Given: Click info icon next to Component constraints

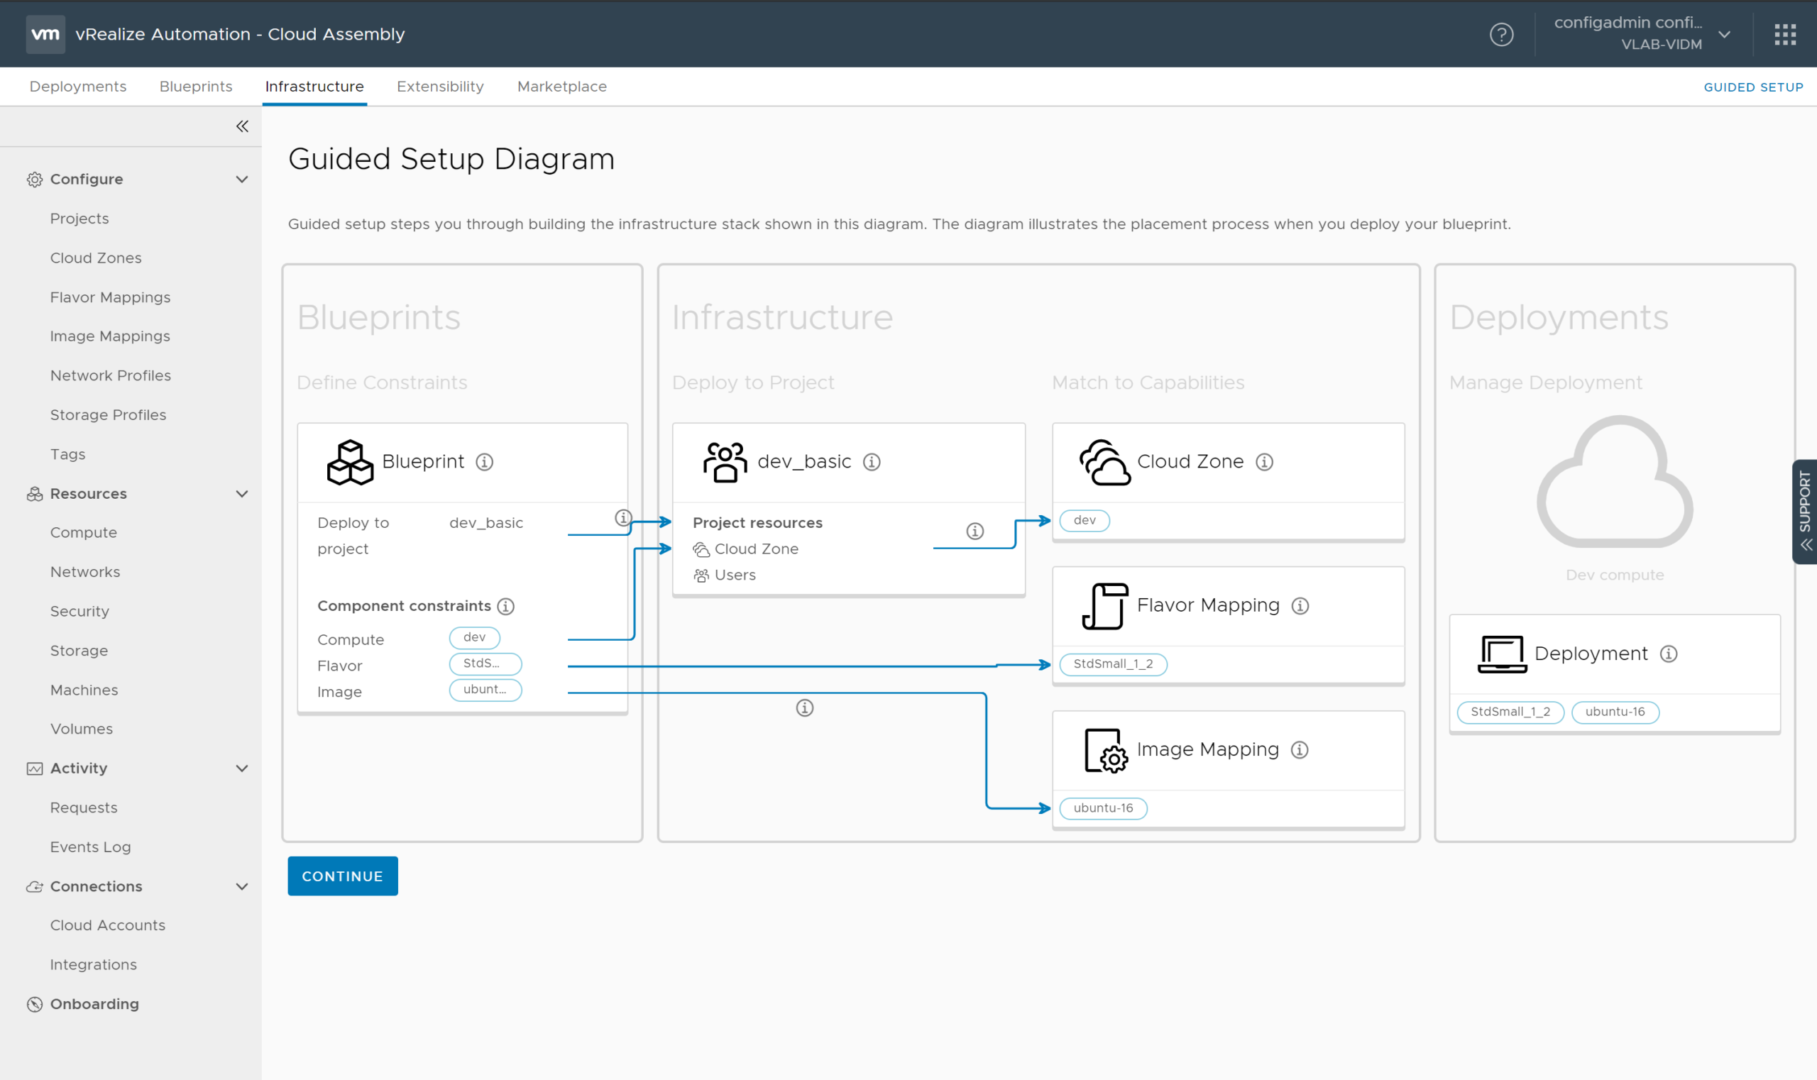Looking at the screenshot, I should point(506,607).
